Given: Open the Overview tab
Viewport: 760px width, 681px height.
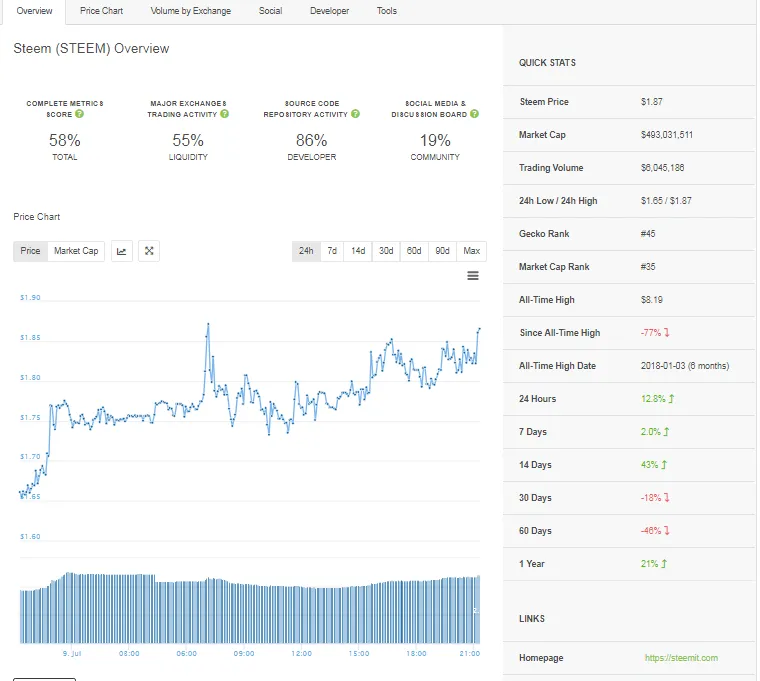Looking at the screenshot, I should 34,11.
